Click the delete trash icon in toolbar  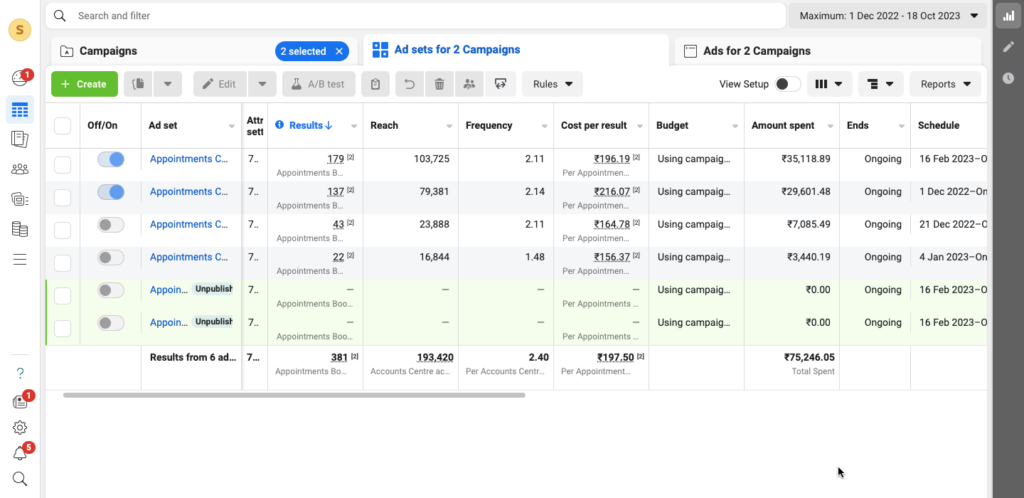pyautogui.click(x=438, y=84)
